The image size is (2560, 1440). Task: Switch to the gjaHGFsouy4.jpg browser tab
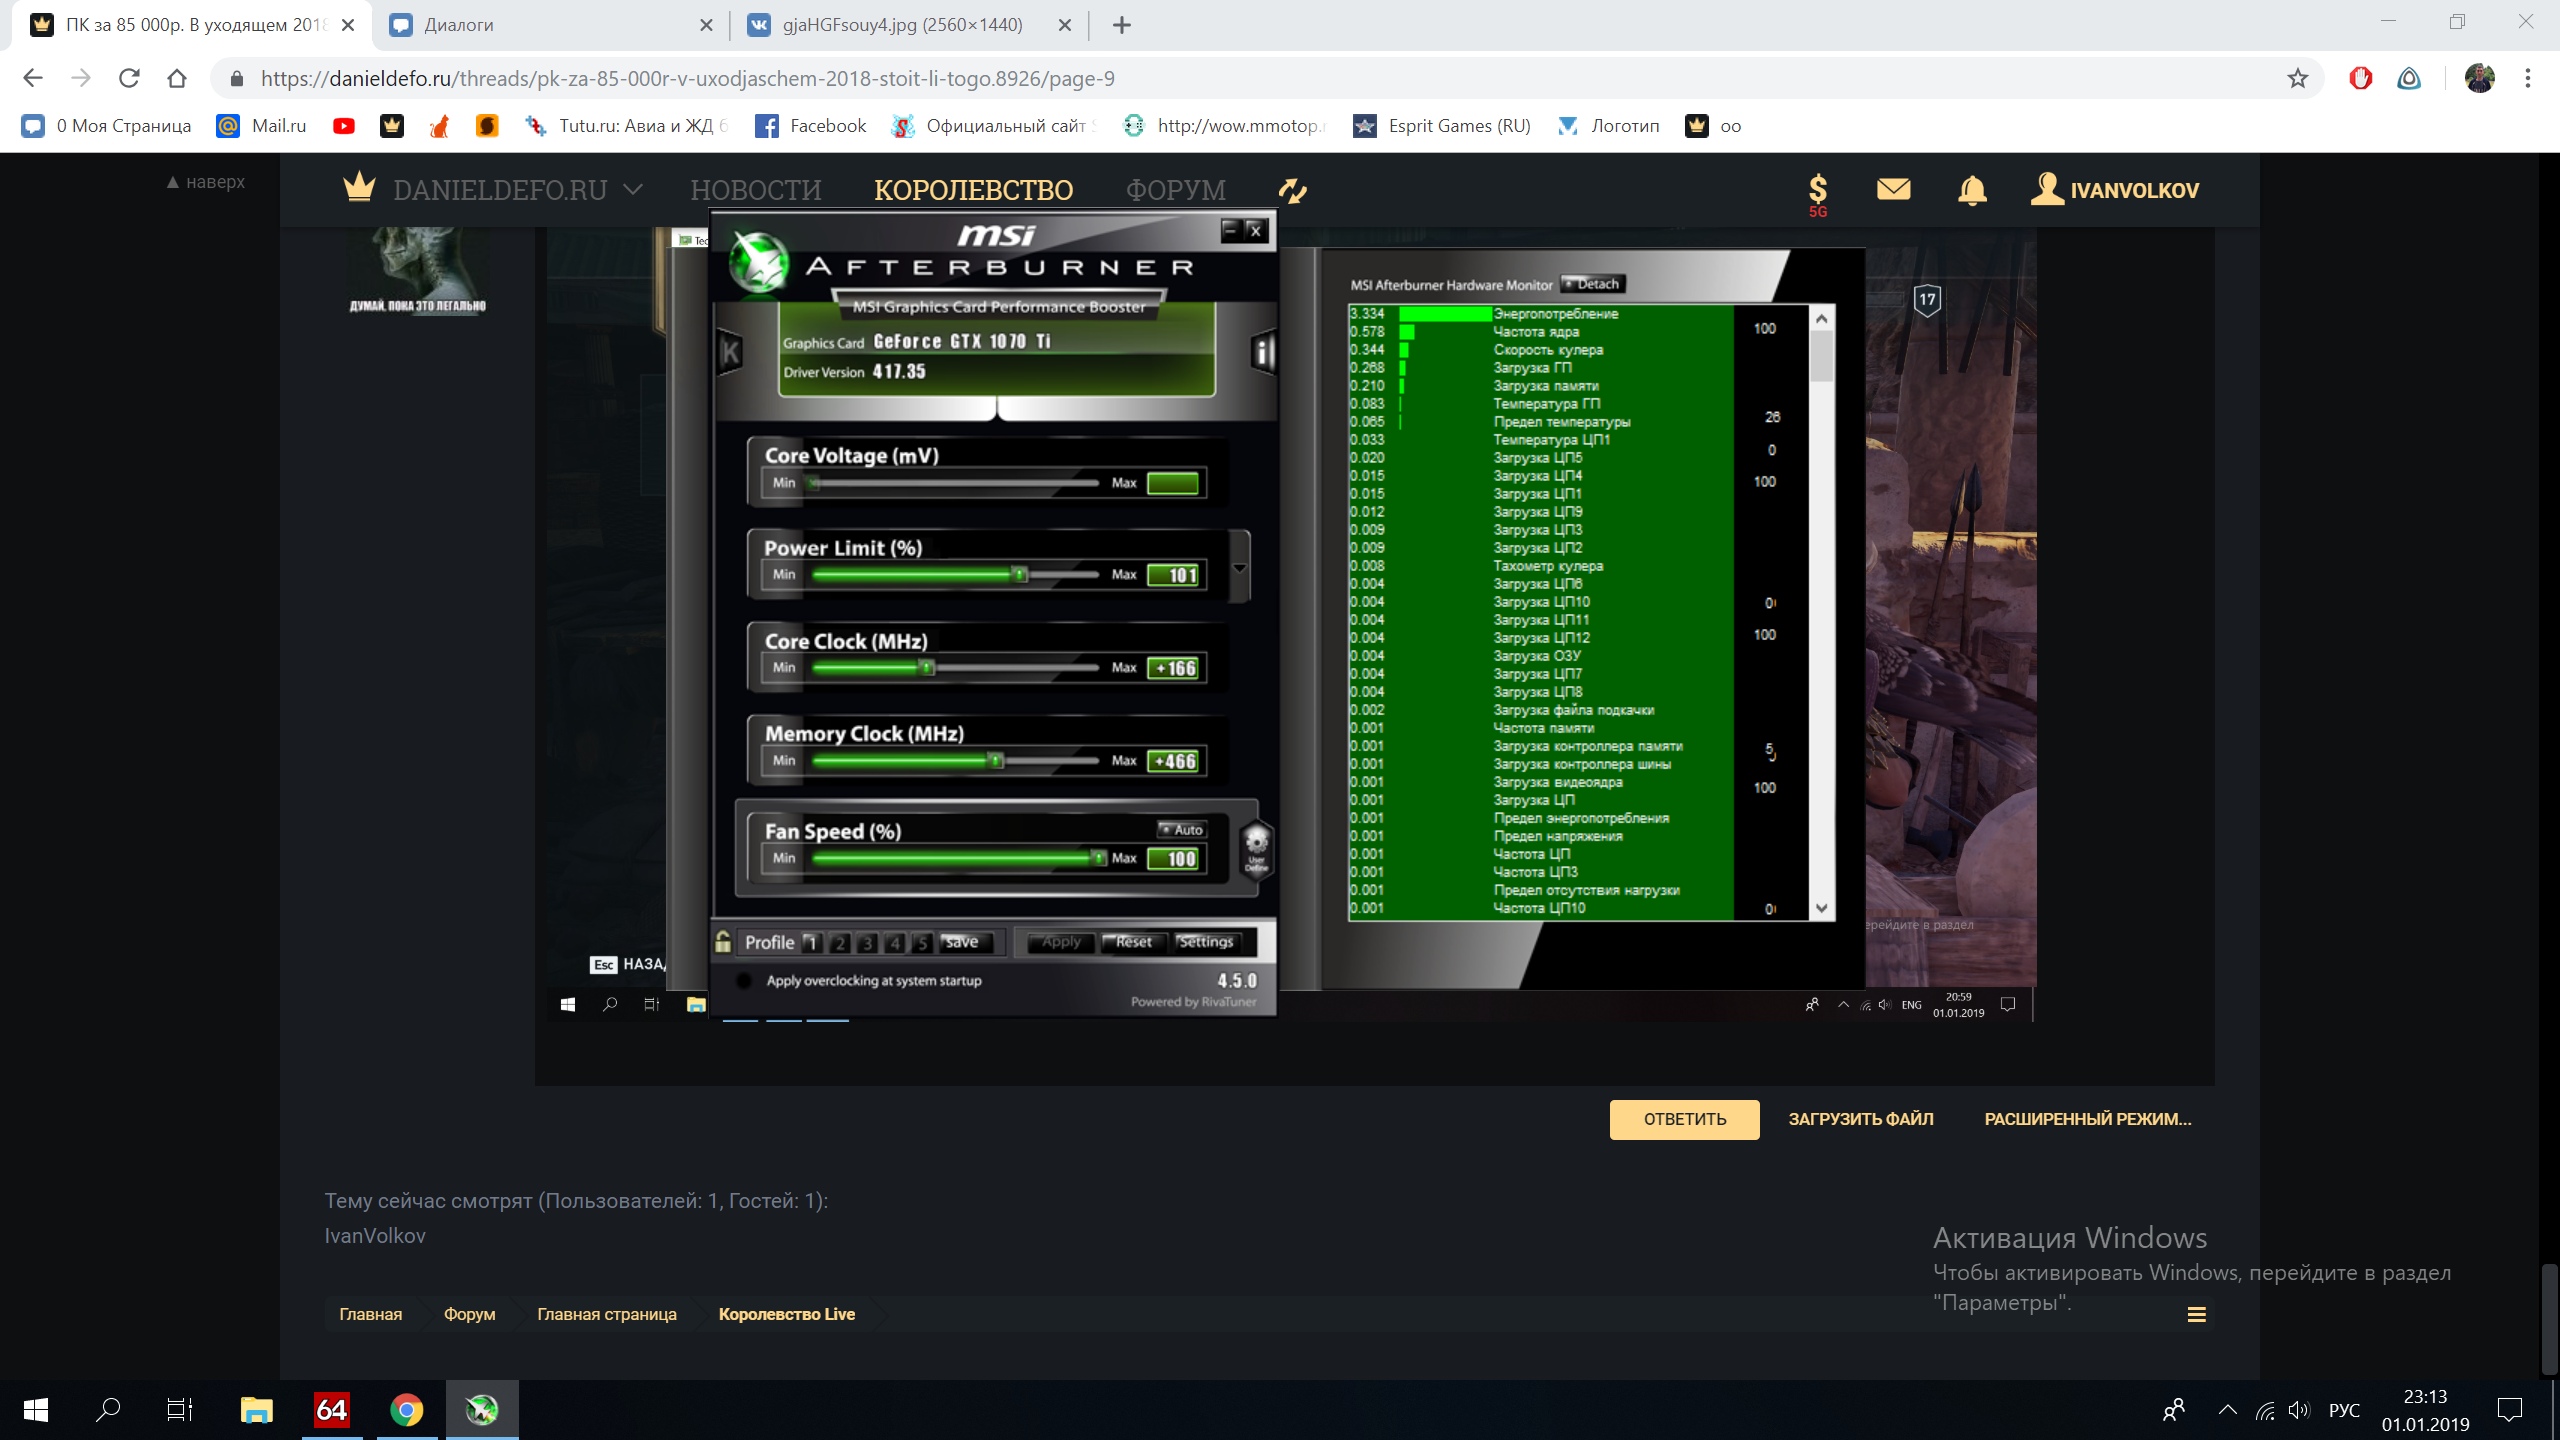[x=912, y=25]
